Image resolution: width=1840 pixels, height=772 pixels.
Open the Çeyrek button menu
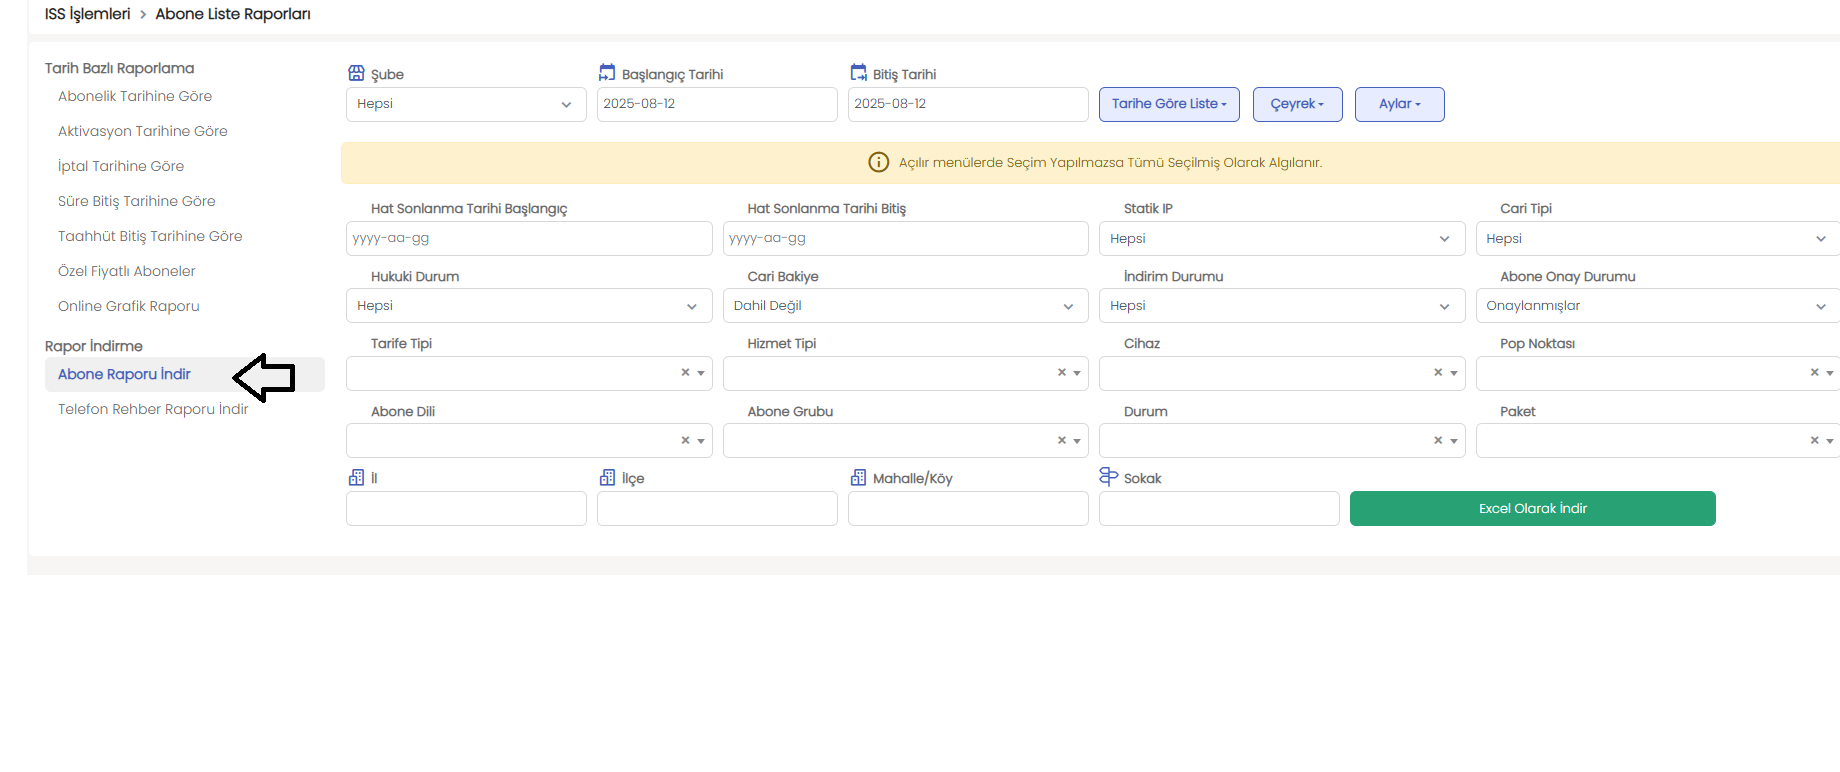[x=1297, y=104]
